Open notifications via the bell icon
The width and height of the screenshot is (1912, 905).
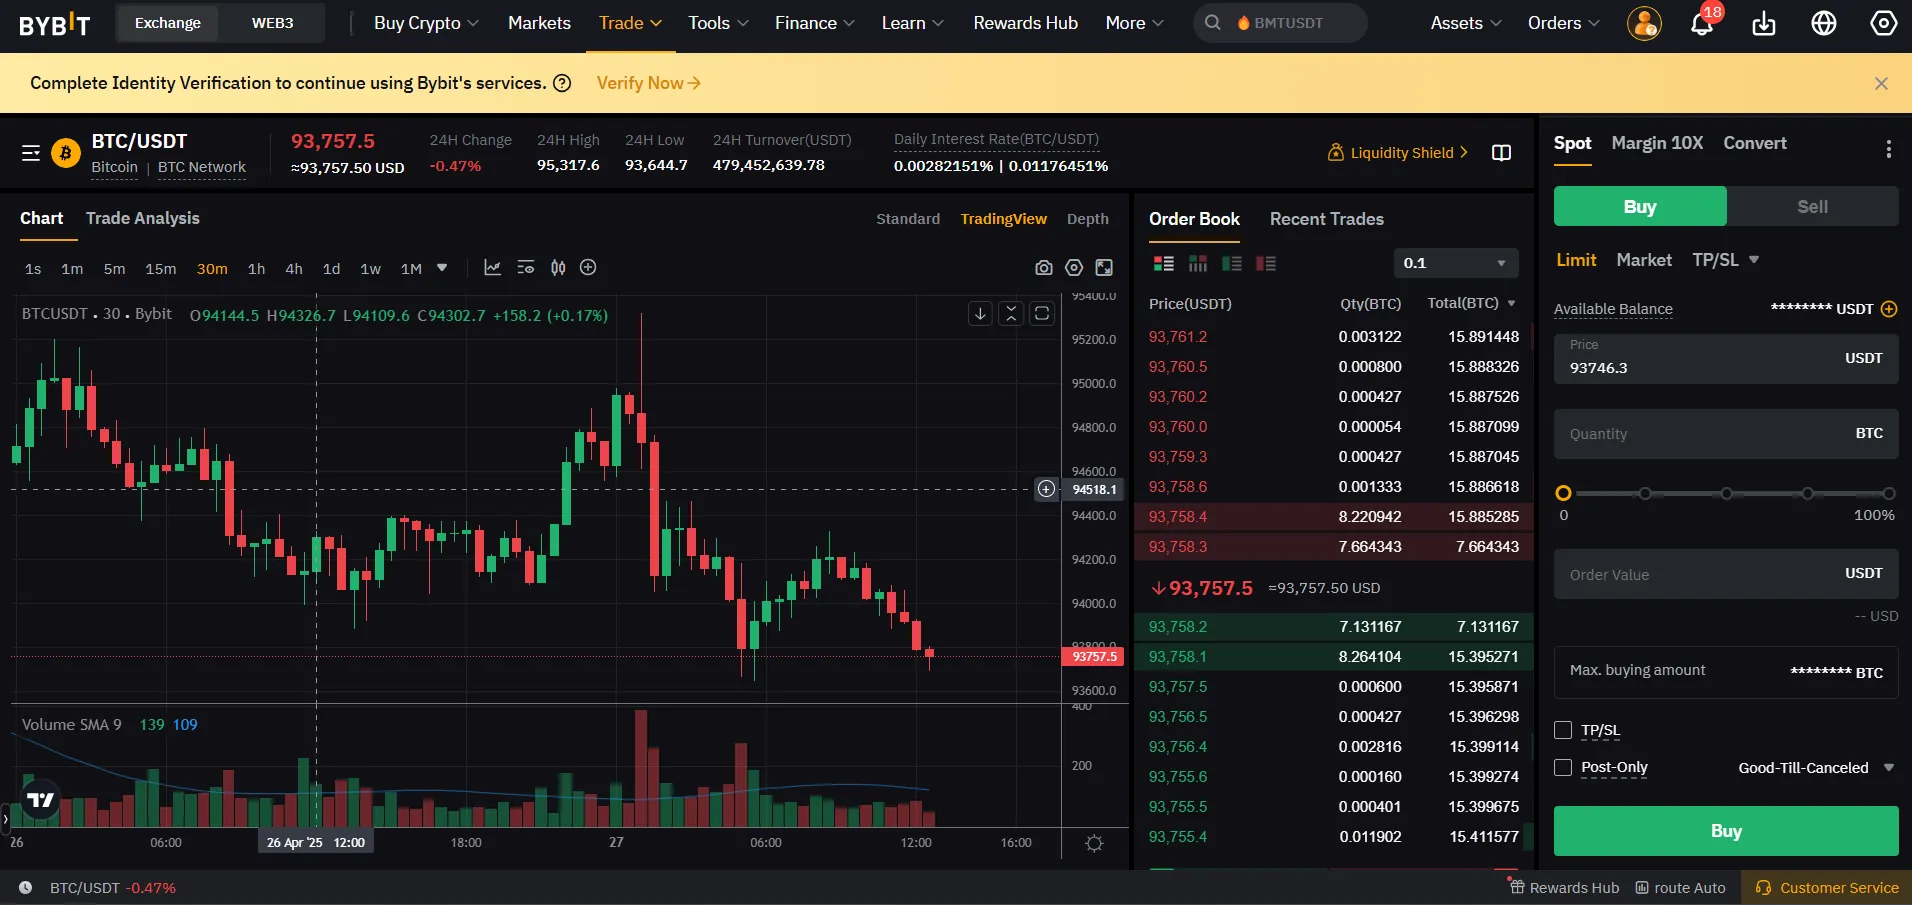(1700, 23)
